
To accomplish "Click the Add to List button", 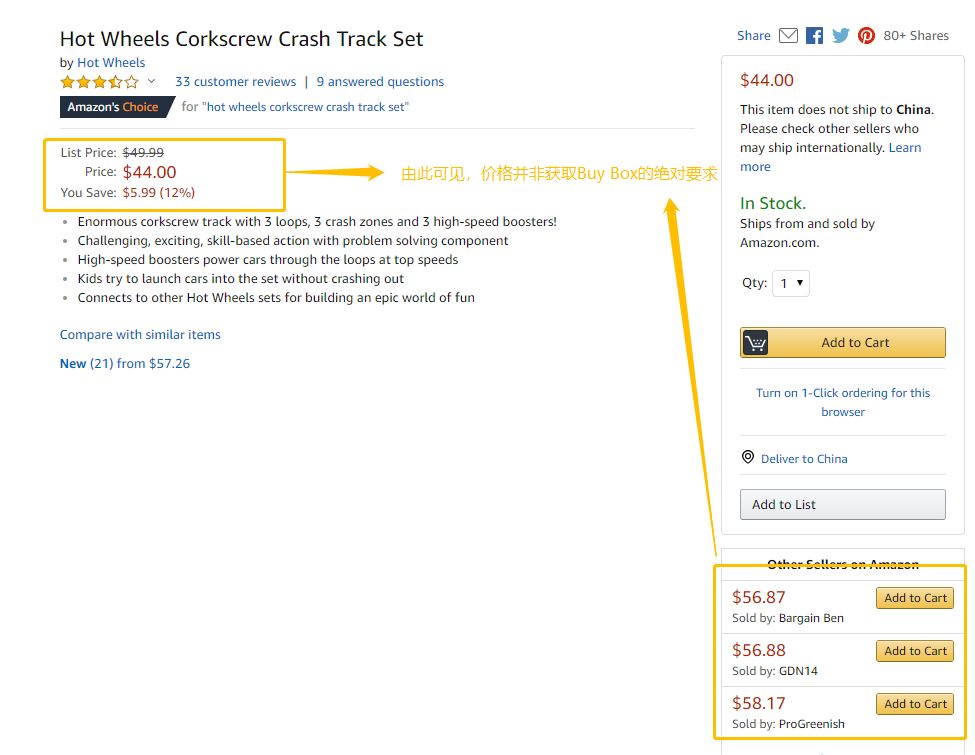I will pyautogui.click(x=842, y=504).
